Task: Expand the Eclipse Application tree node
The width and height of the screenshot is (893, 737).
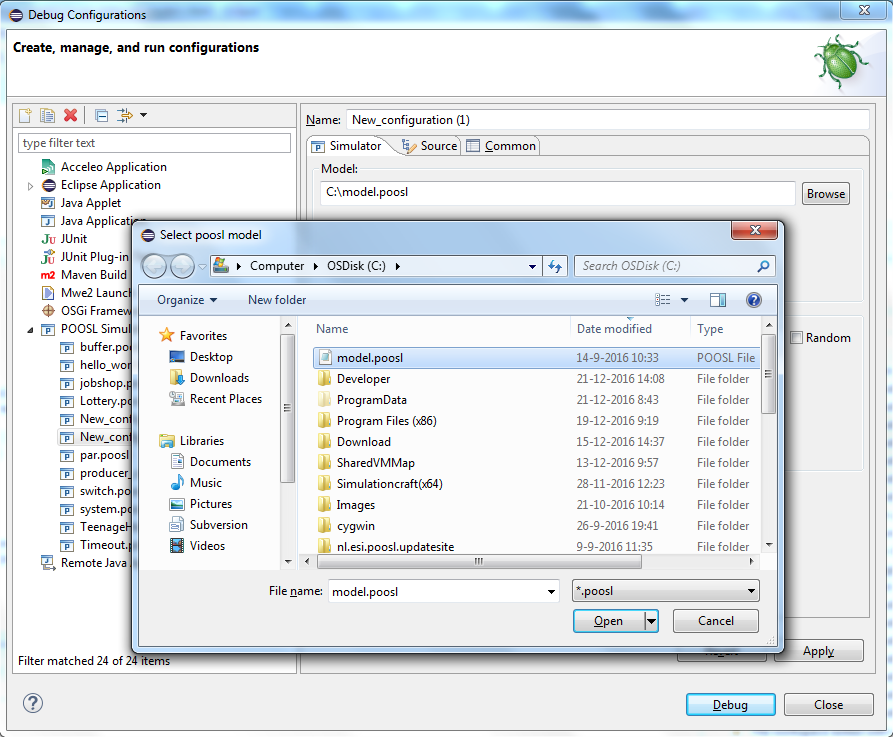Action: click(30, 186)
